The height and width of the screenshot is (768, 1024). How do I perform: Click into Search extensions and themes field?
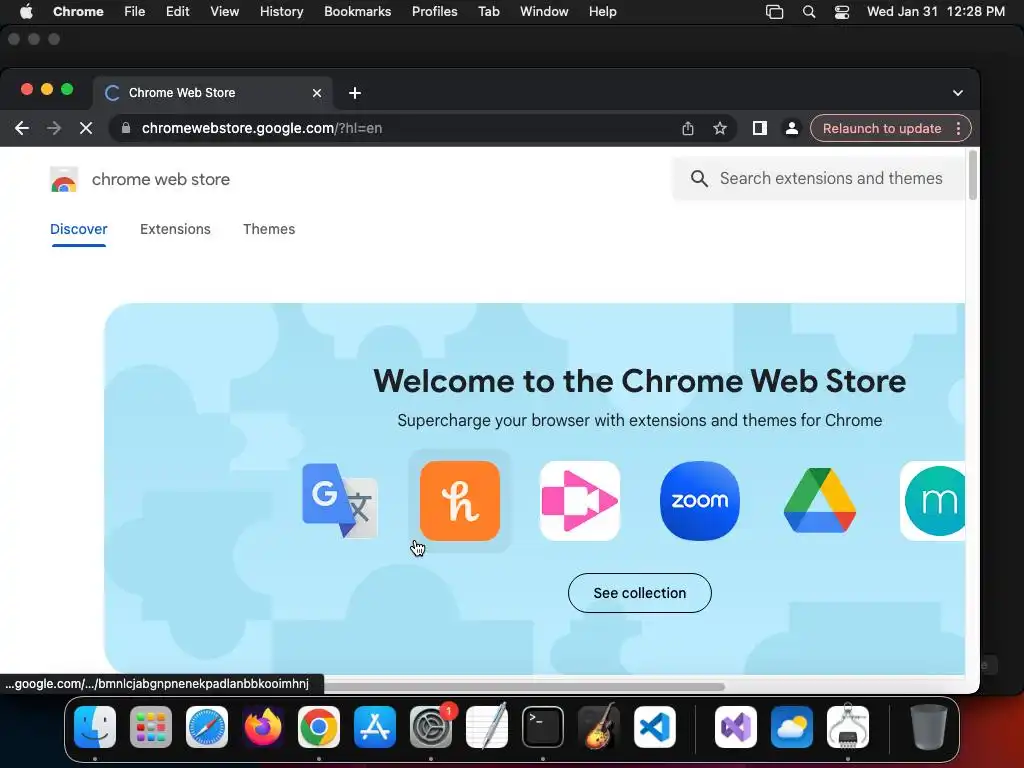coord(819,178)
